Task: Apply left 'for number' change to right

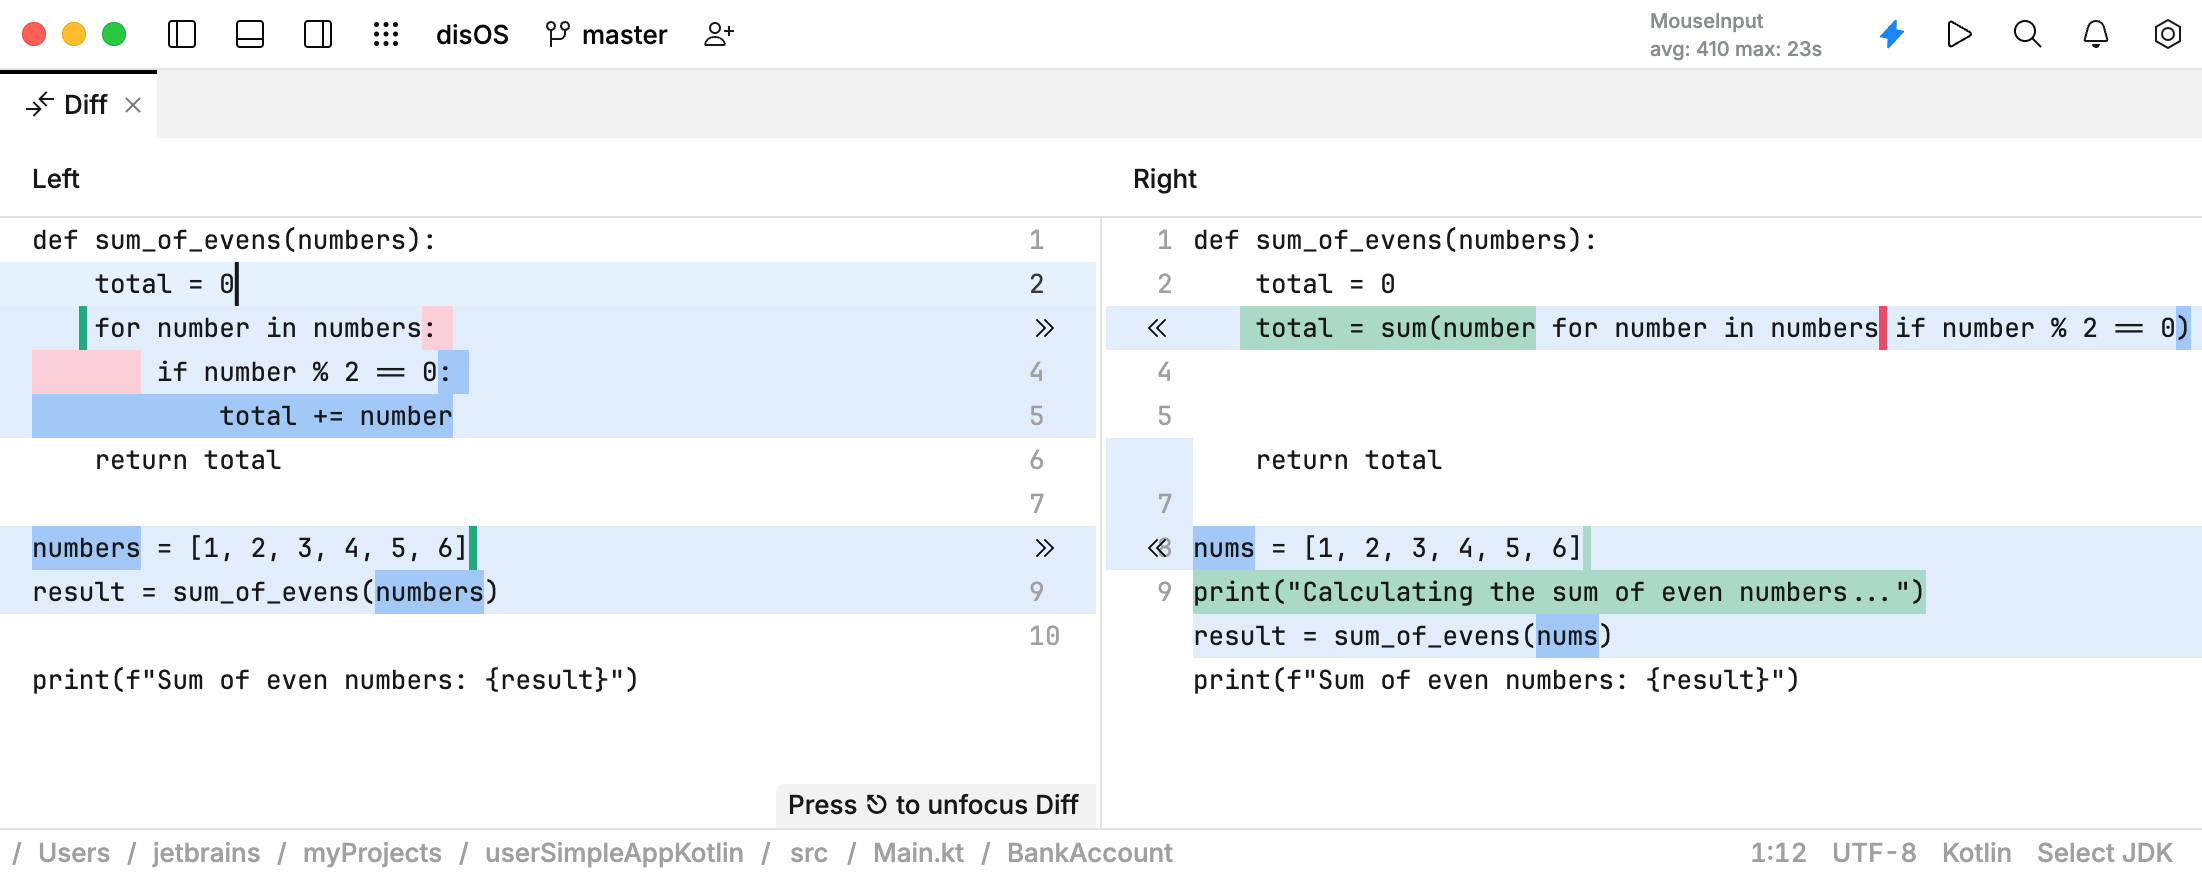Action: click(1044, 328)
